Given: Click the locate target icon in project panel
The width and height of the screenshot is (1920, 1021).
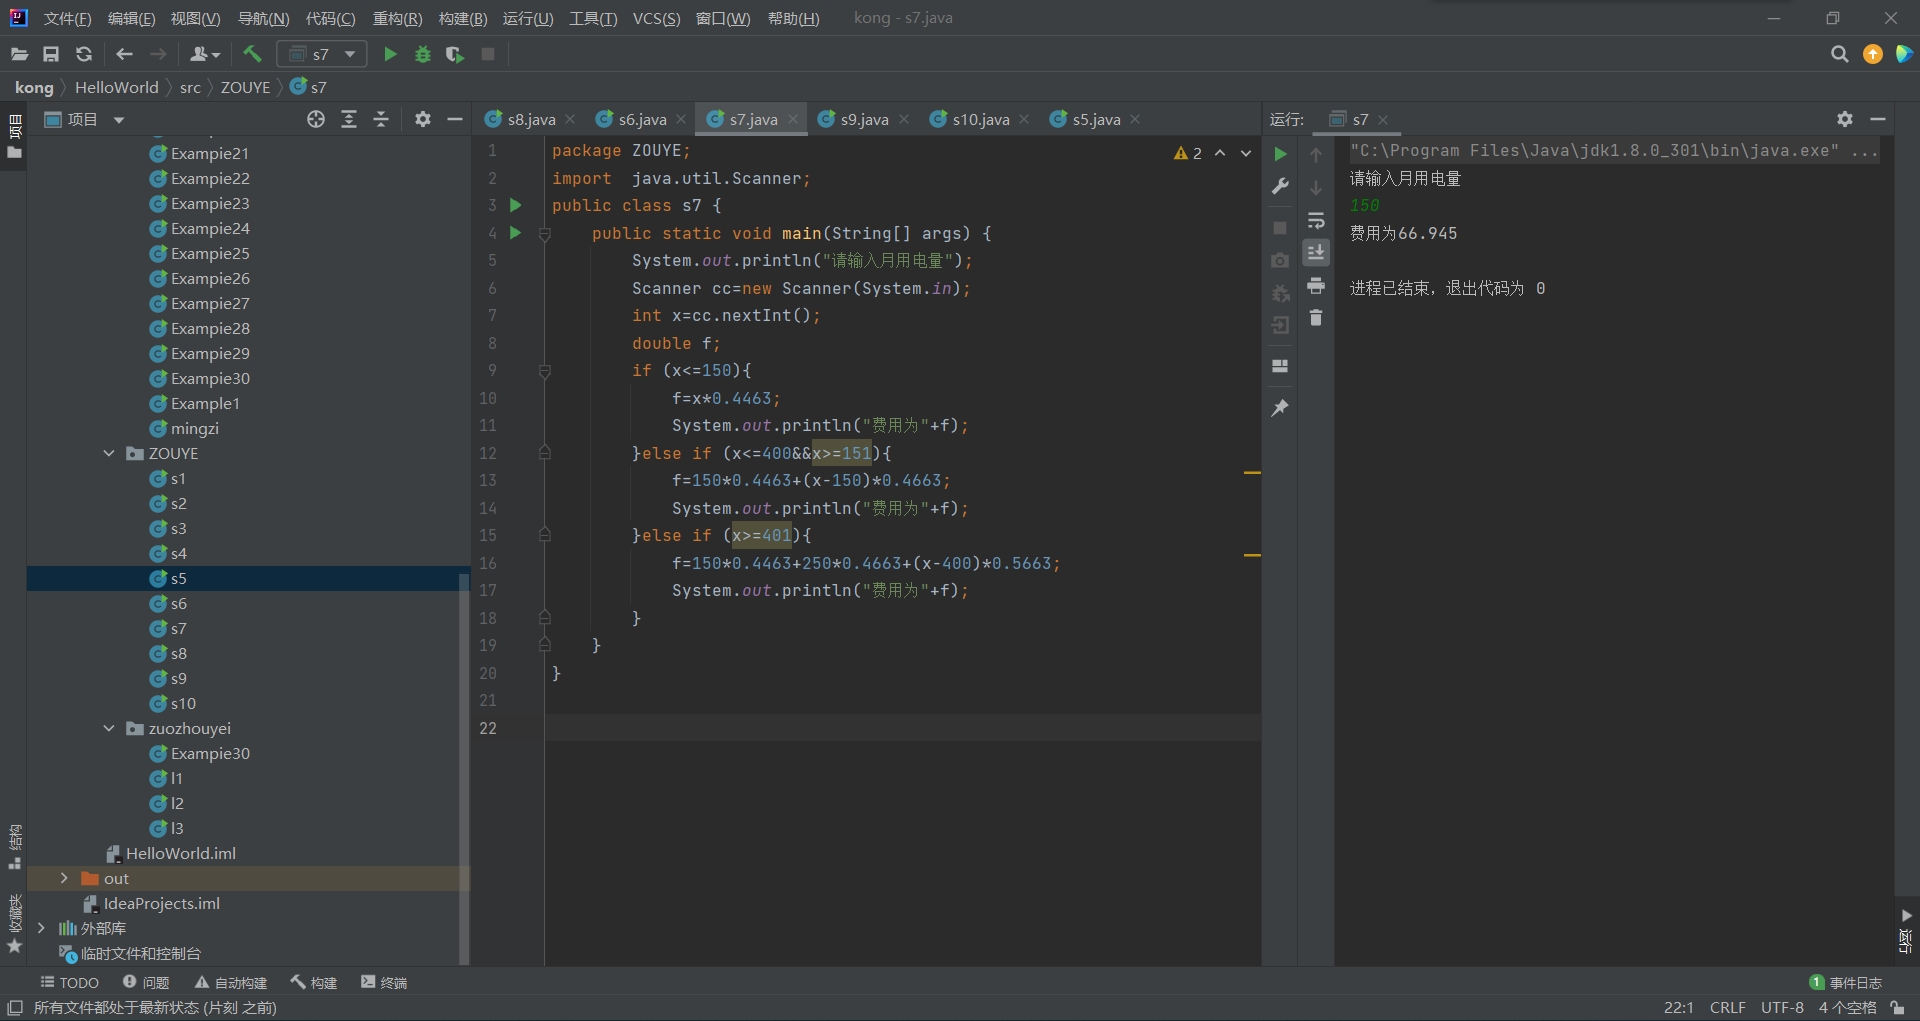Looking at the screenshot, I should 316,119.
